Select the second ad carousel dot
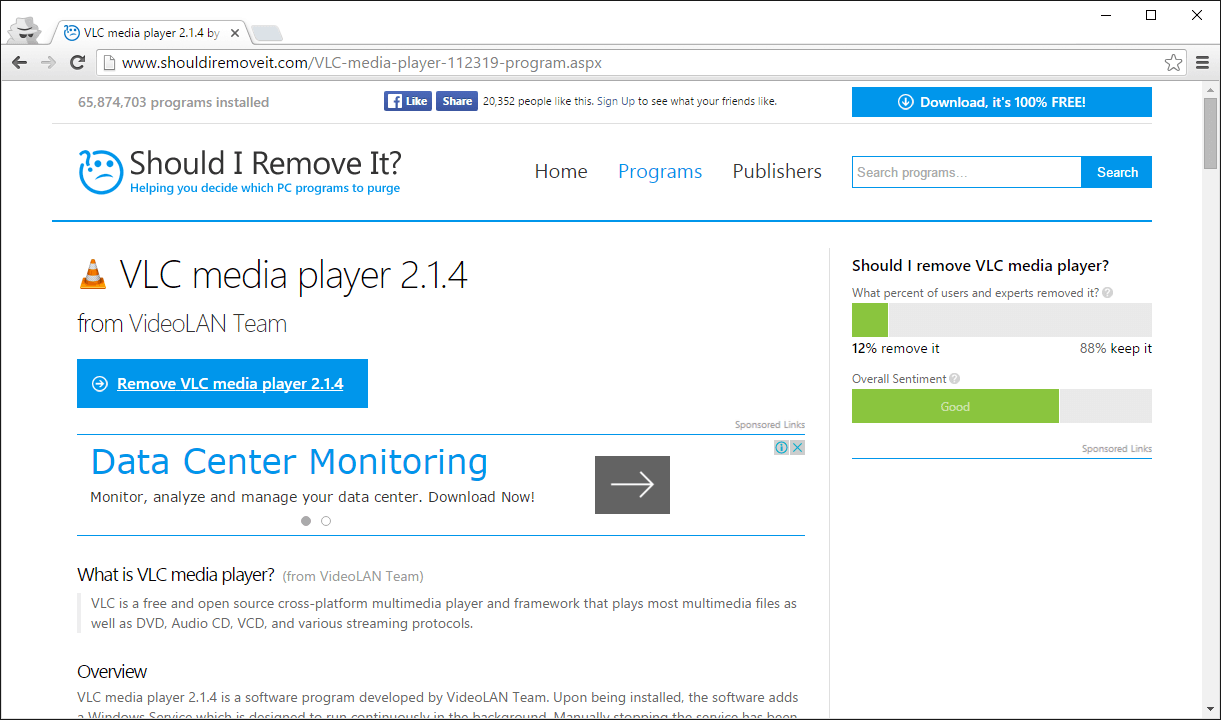Viewport: 1221px width, 720px height. (x=326, y=521)
